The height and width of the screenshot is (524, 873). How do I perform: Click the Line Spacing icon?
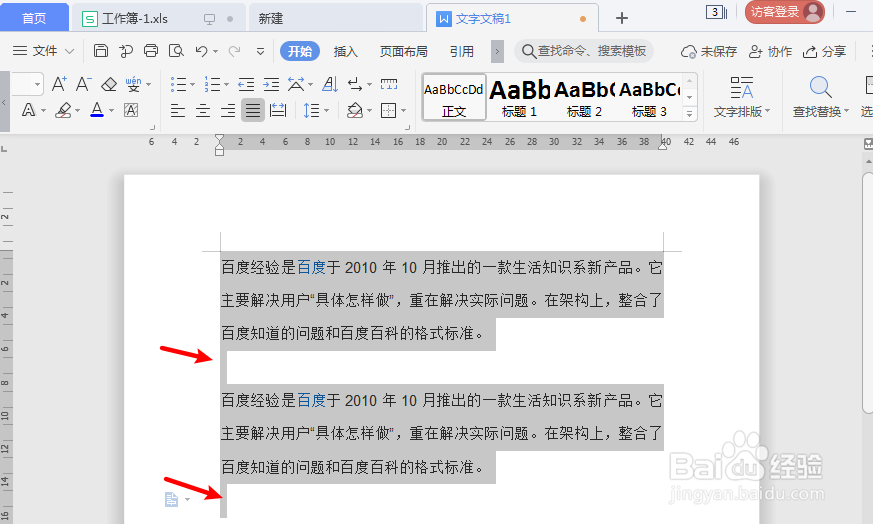point(311,110)
